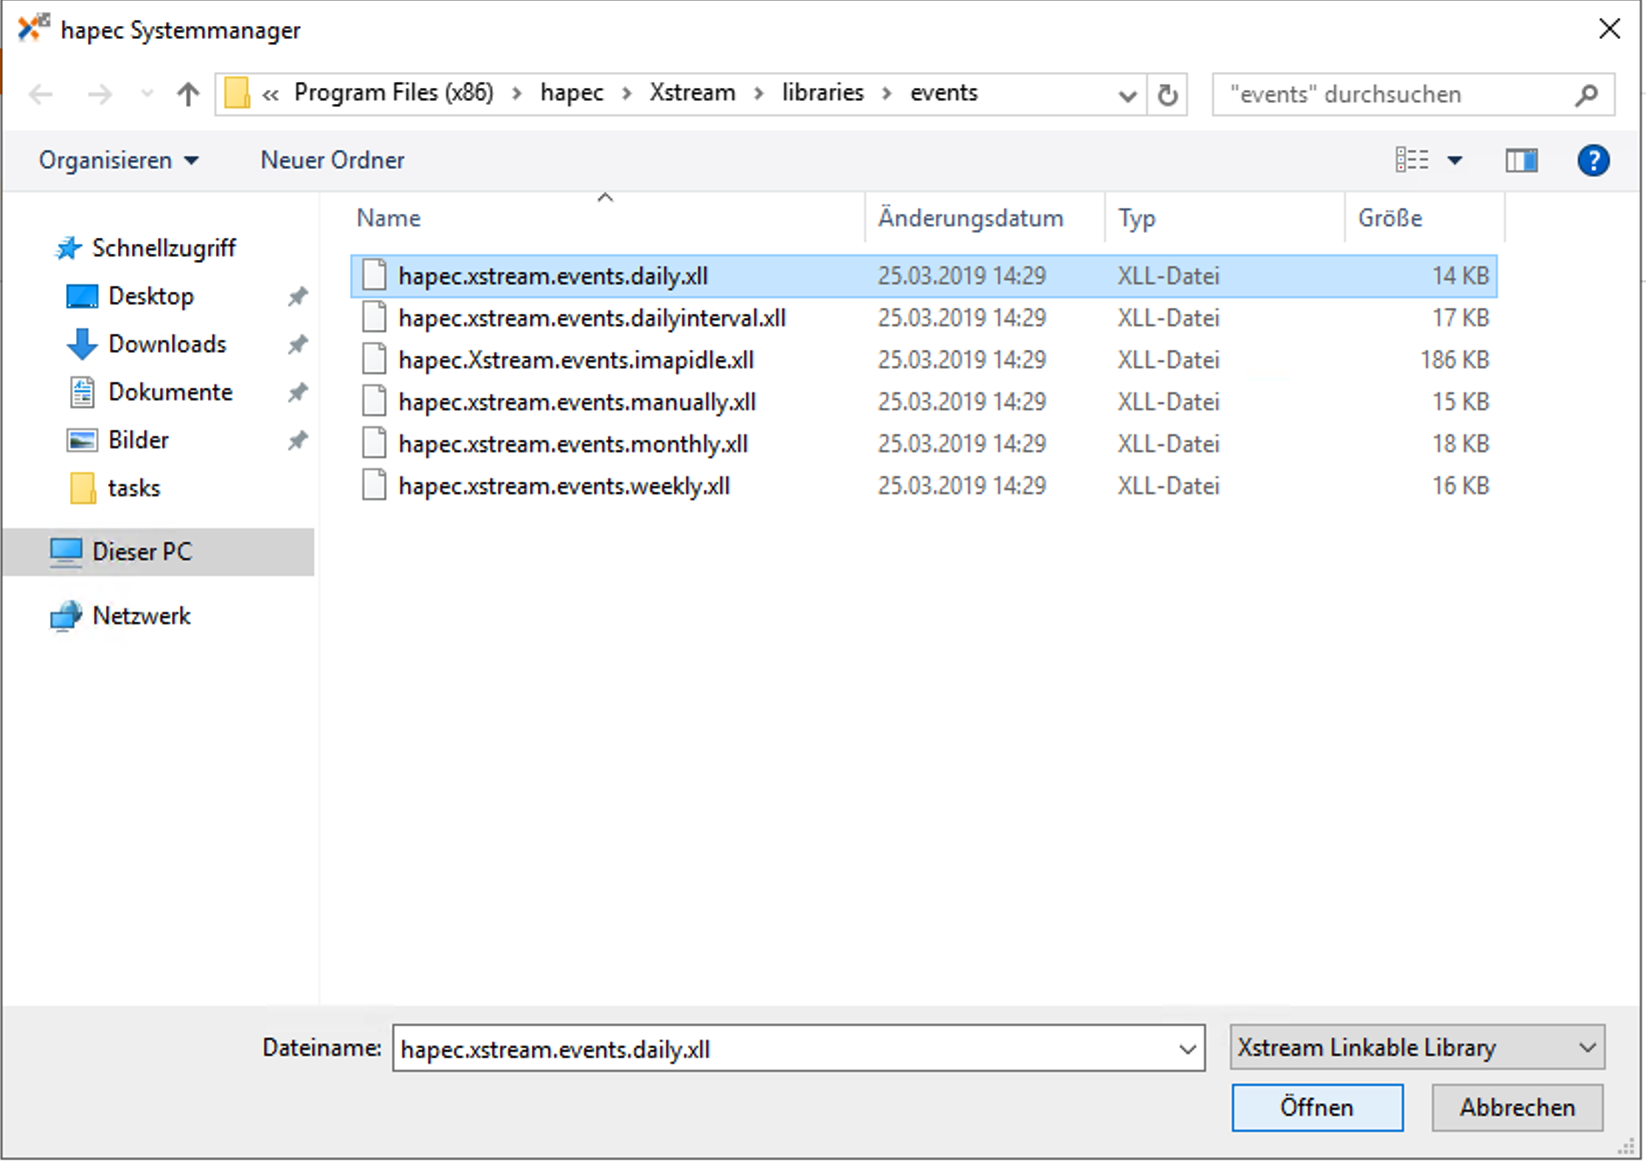Select hapec.xstream.events.weekly.xll file
This screenshot has height=1164, width=1646.
564,486
